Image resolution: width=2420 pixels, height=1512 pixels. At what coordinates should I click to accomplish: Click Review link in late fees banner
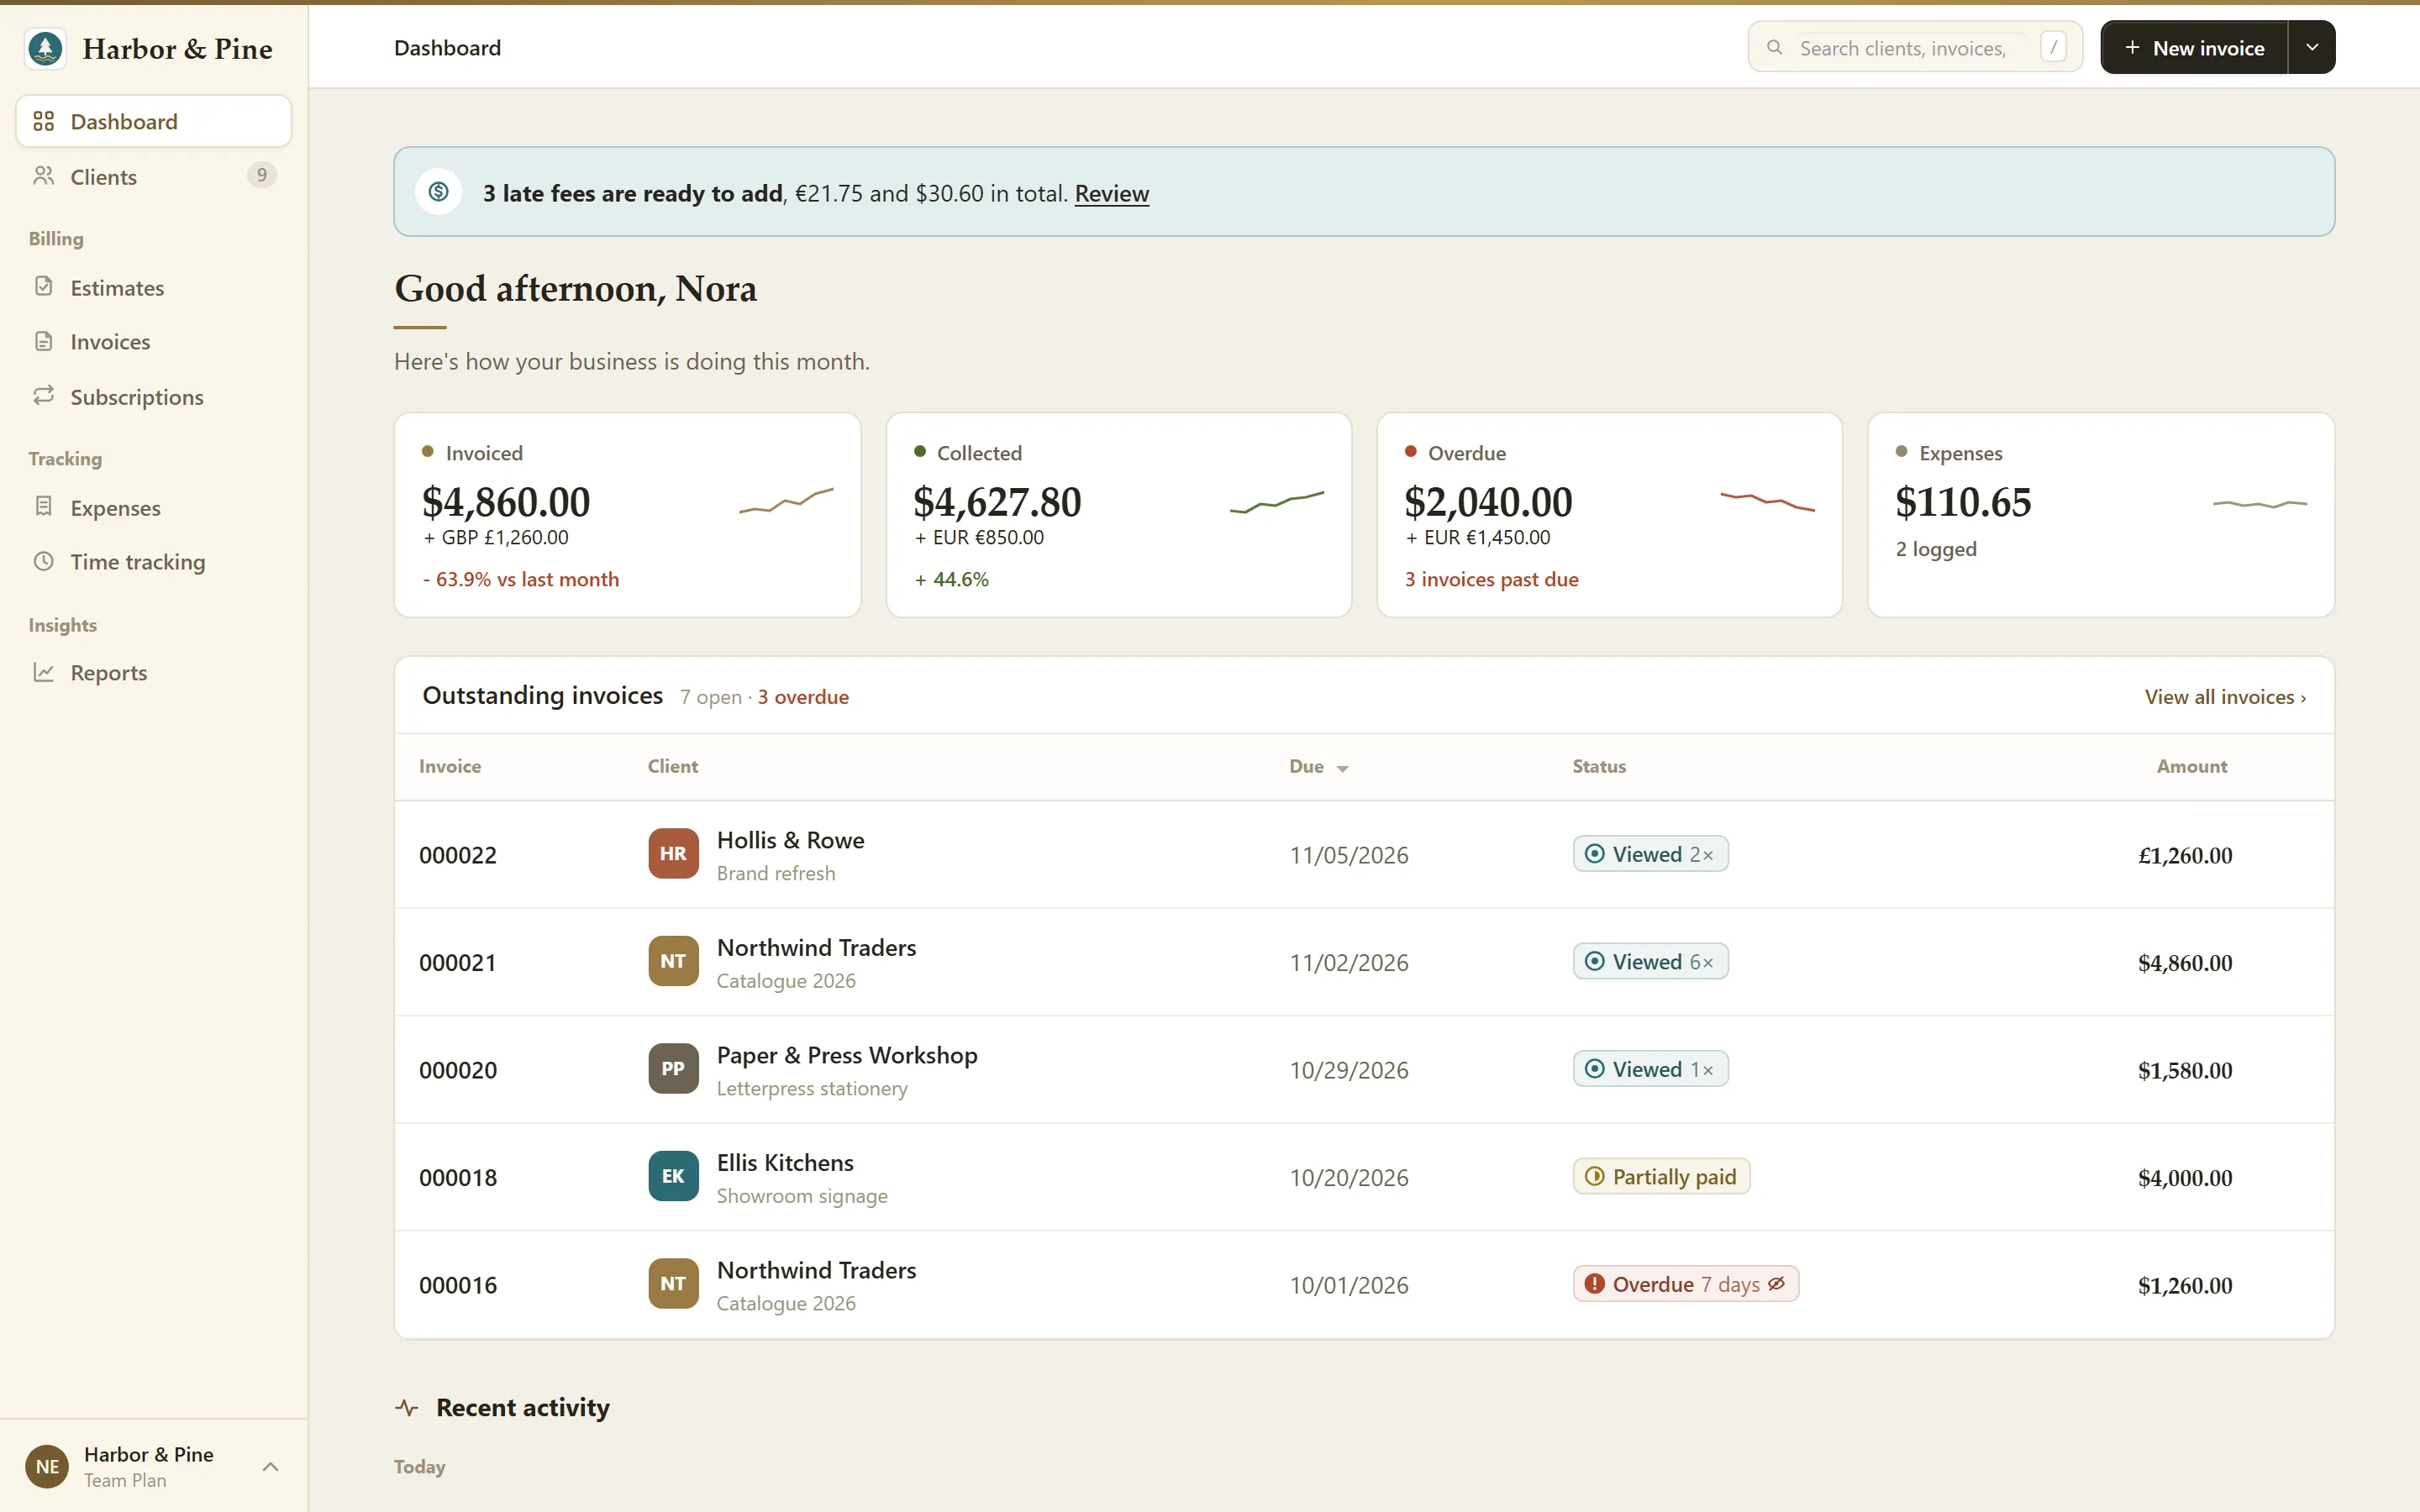pos(1111,193)
